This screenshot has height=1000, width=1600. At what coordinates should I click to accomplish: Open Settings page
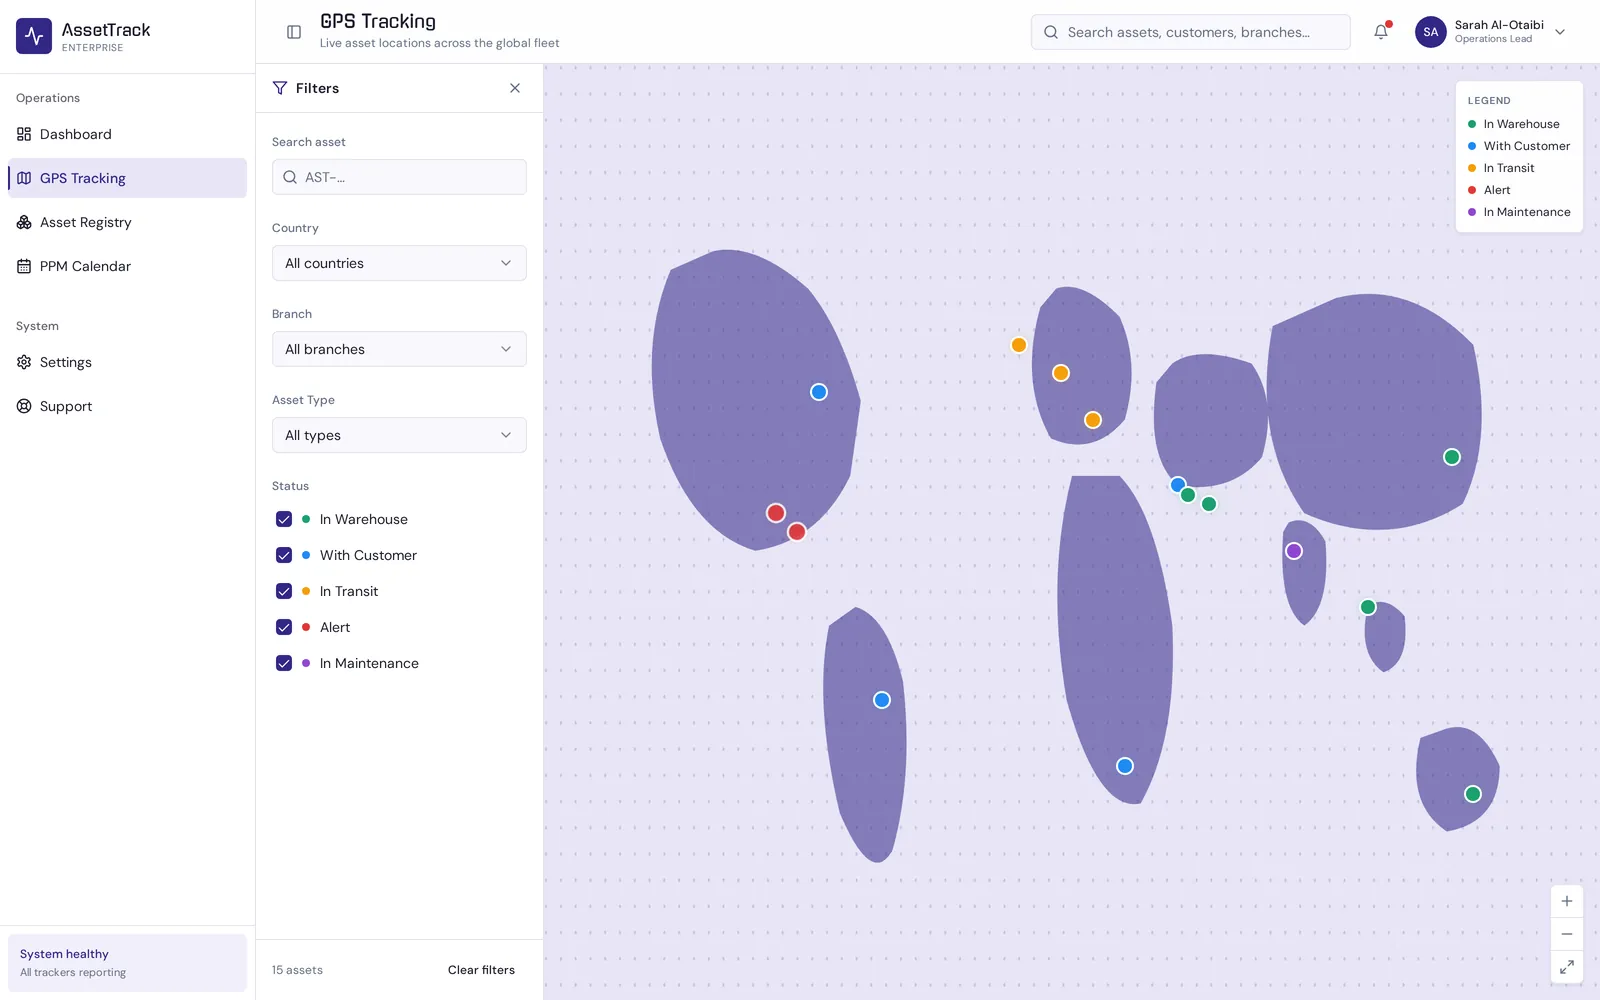pyautogui.click(x=127, y=362)
